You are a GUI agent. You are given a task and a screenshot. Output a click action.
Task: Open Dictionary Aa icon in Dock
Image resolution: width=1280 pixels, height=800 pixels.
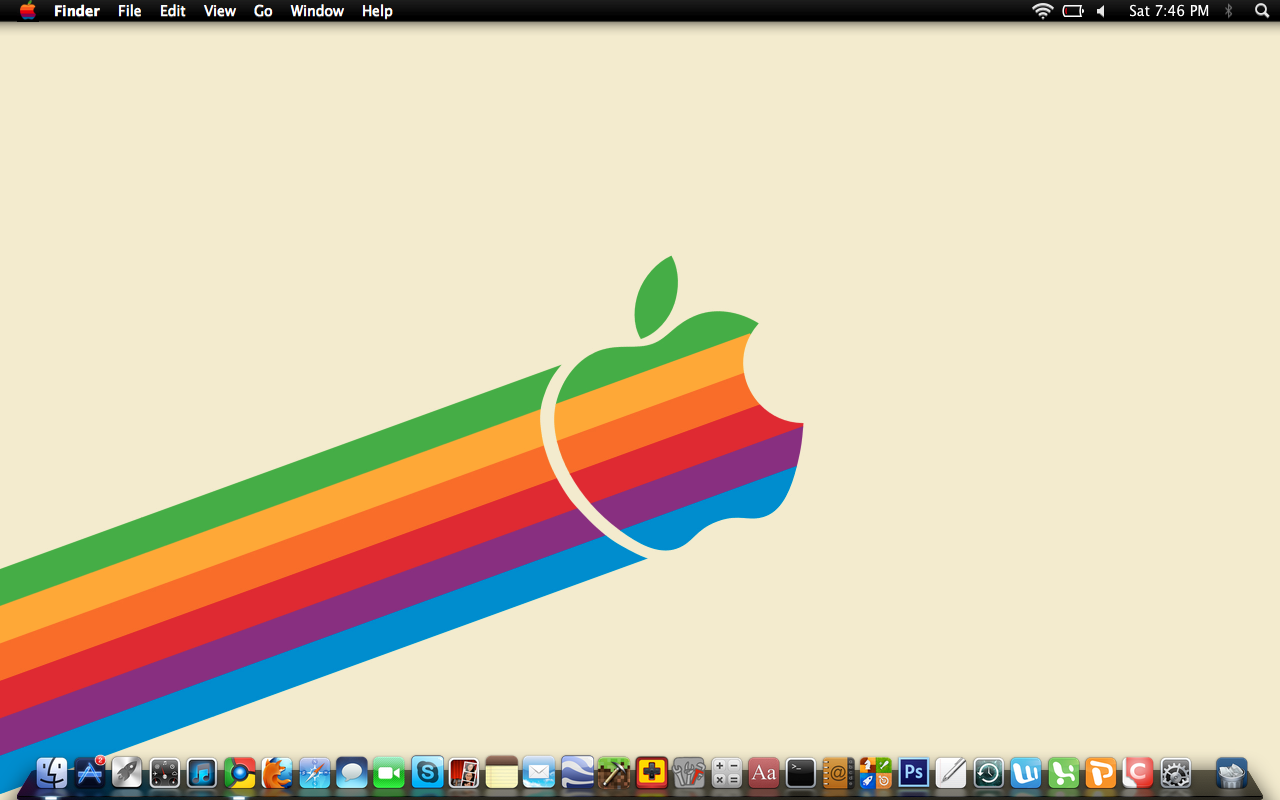point(764,773)
